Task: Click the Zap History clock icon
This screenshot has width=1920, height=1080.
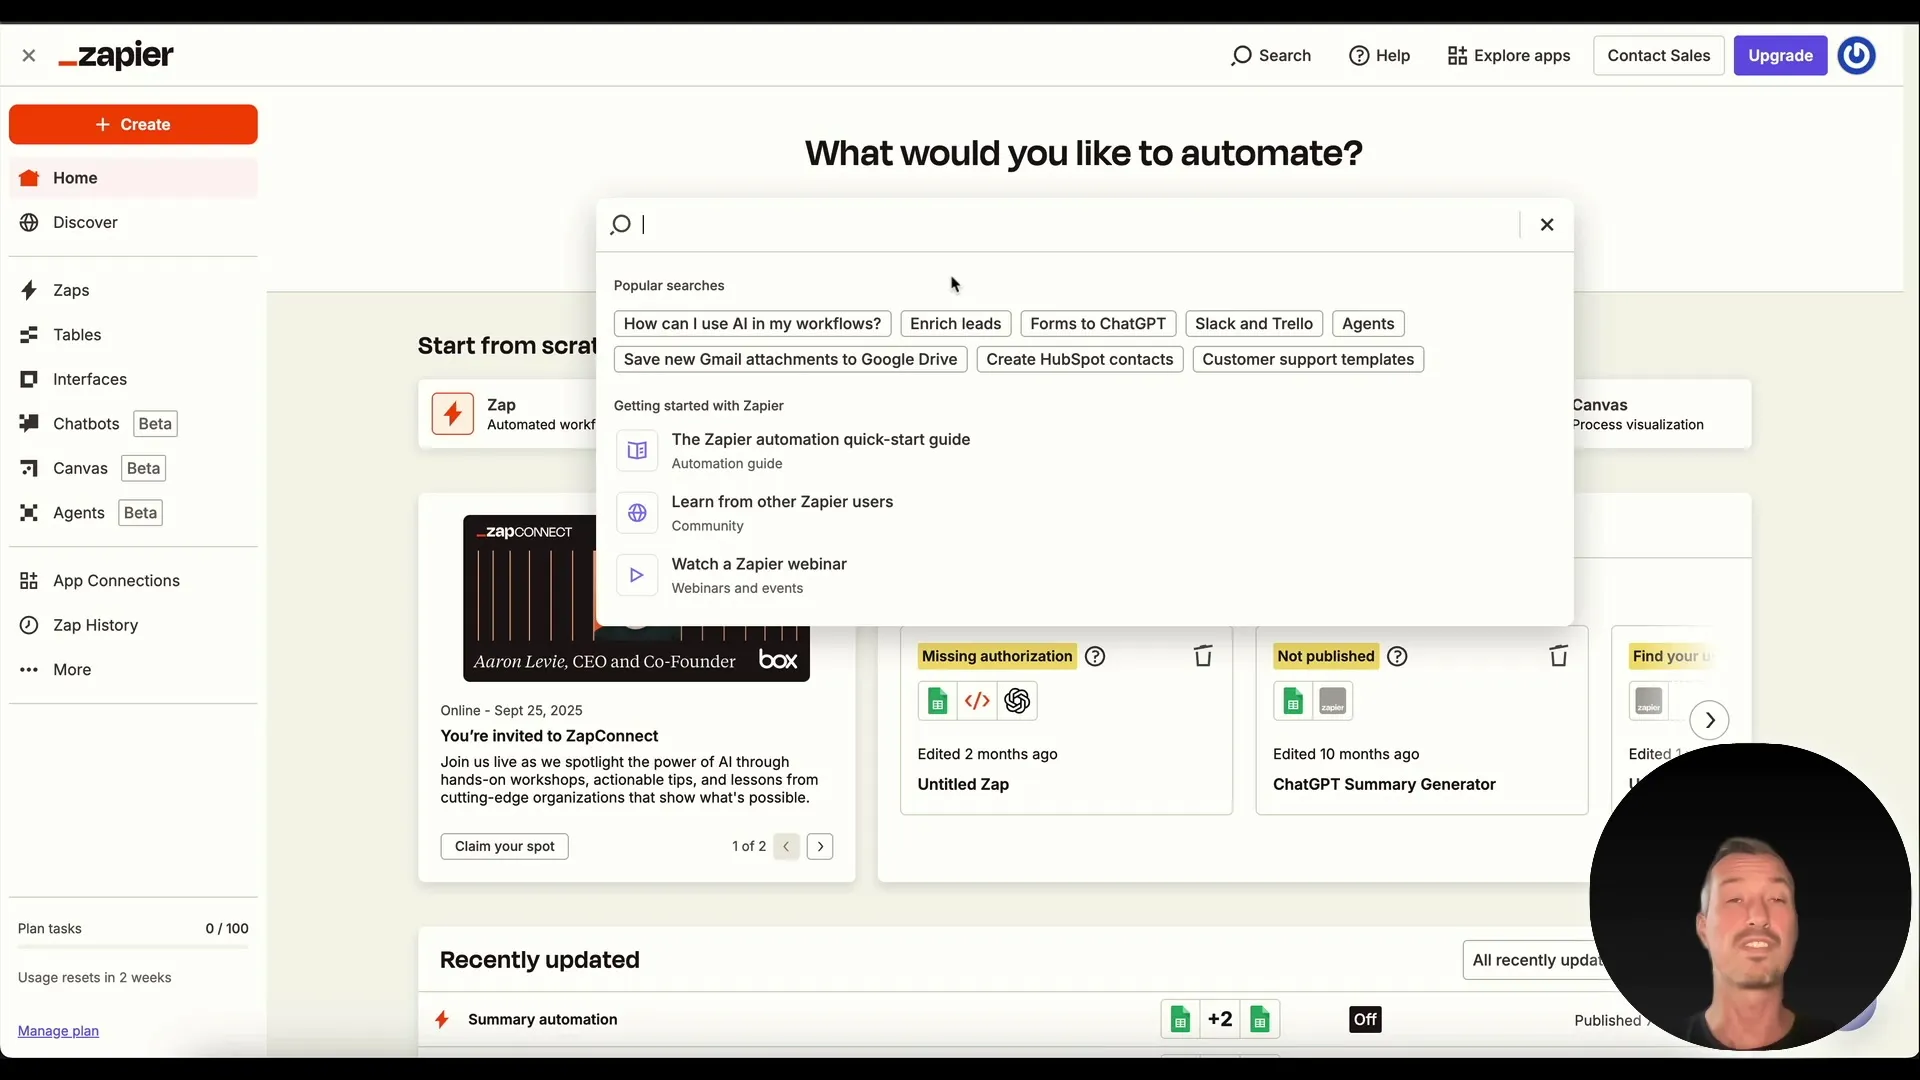Action: (x=27, y=624)
